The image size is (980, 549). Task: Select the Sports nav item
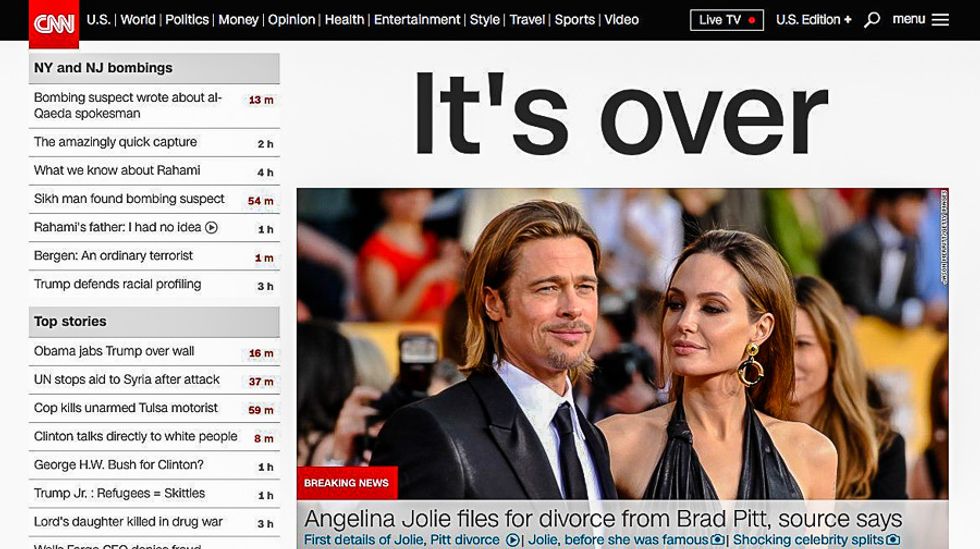[575, 20]
